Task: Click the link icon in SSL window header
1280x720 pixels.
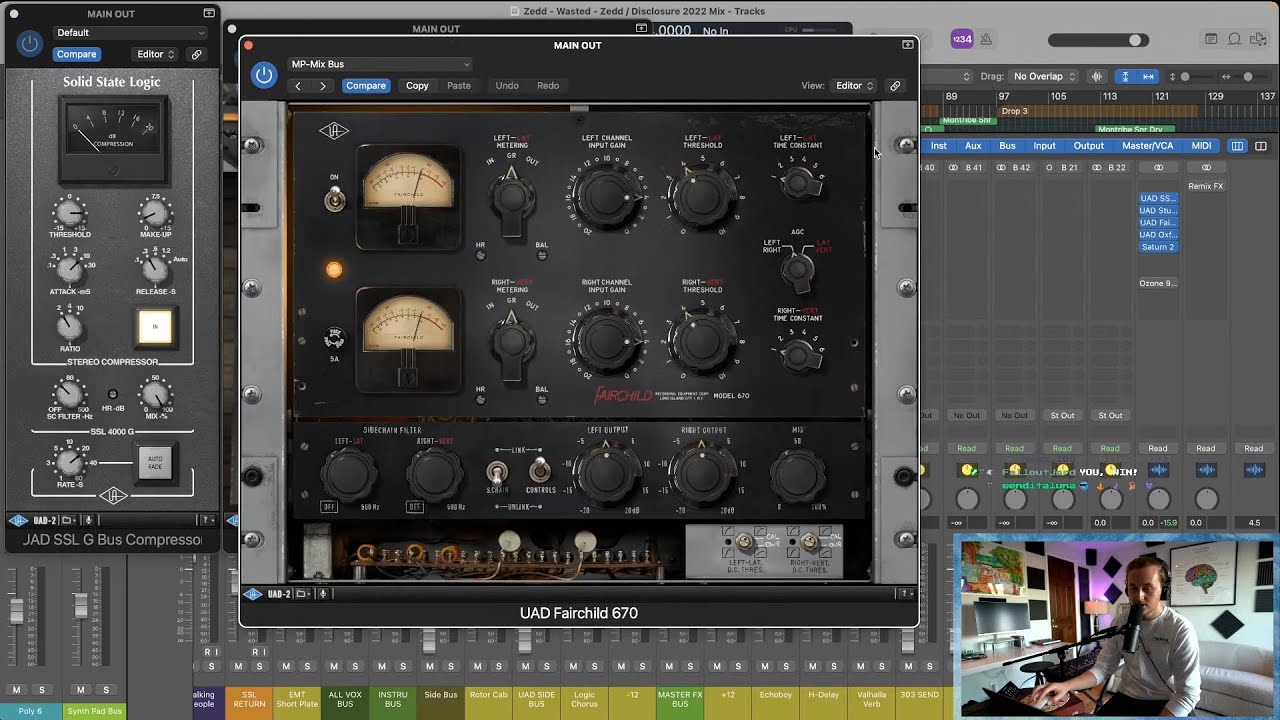Action: 197,54
